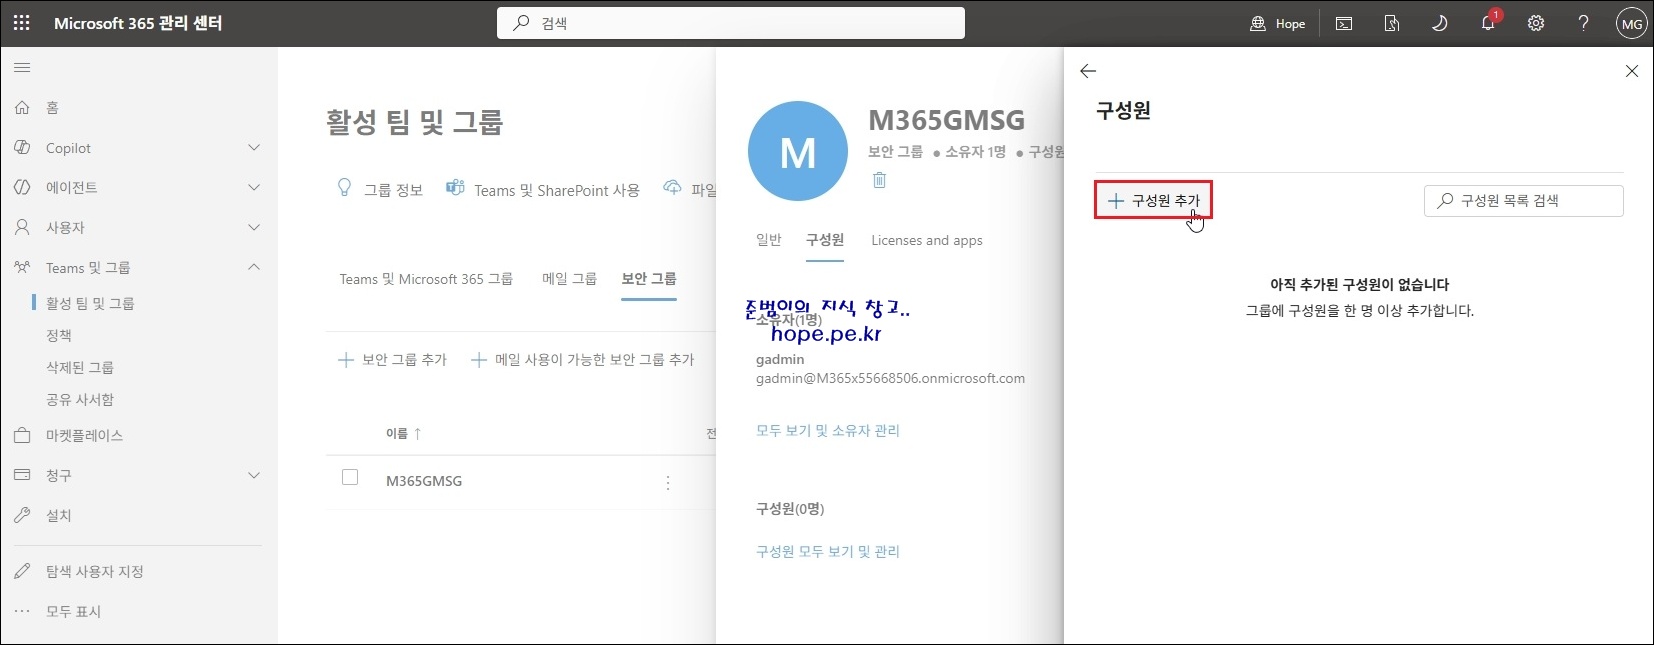Click the Copilot sidebar icon

click(22, 148)
